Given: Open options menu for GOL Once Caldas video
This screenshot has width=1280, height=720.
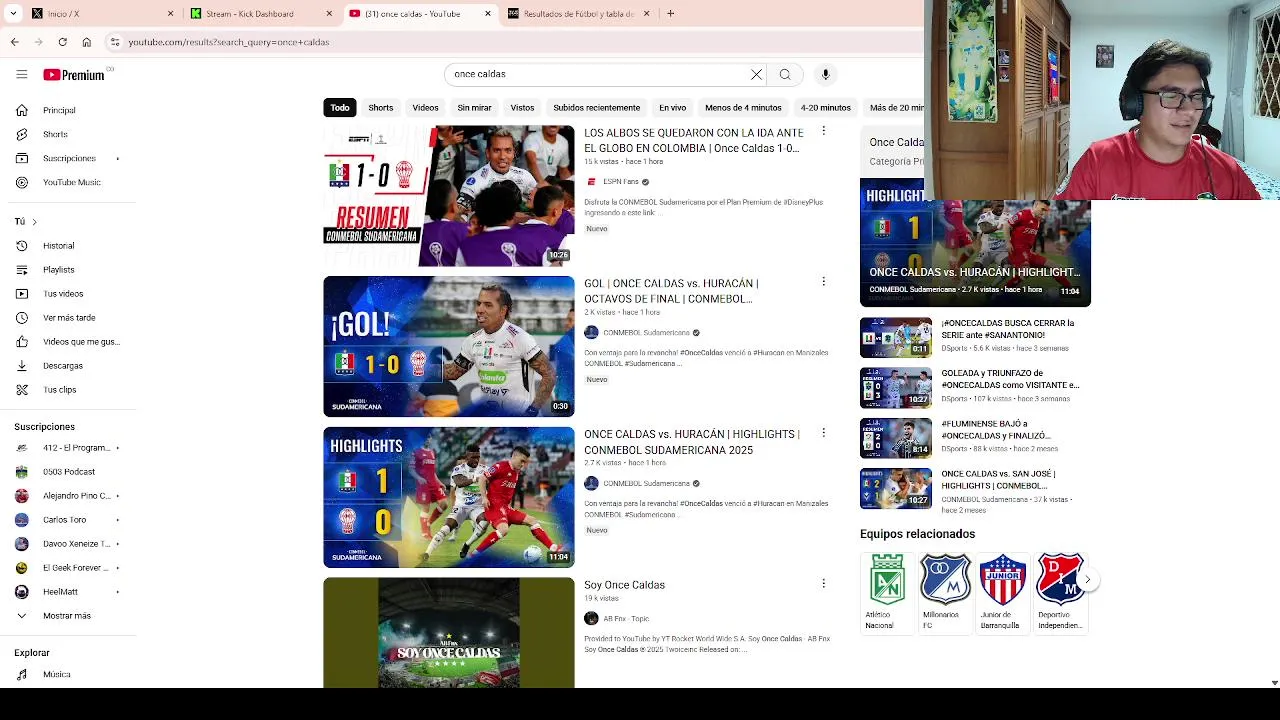Looking at the screenshot, I should click(823, 282).
